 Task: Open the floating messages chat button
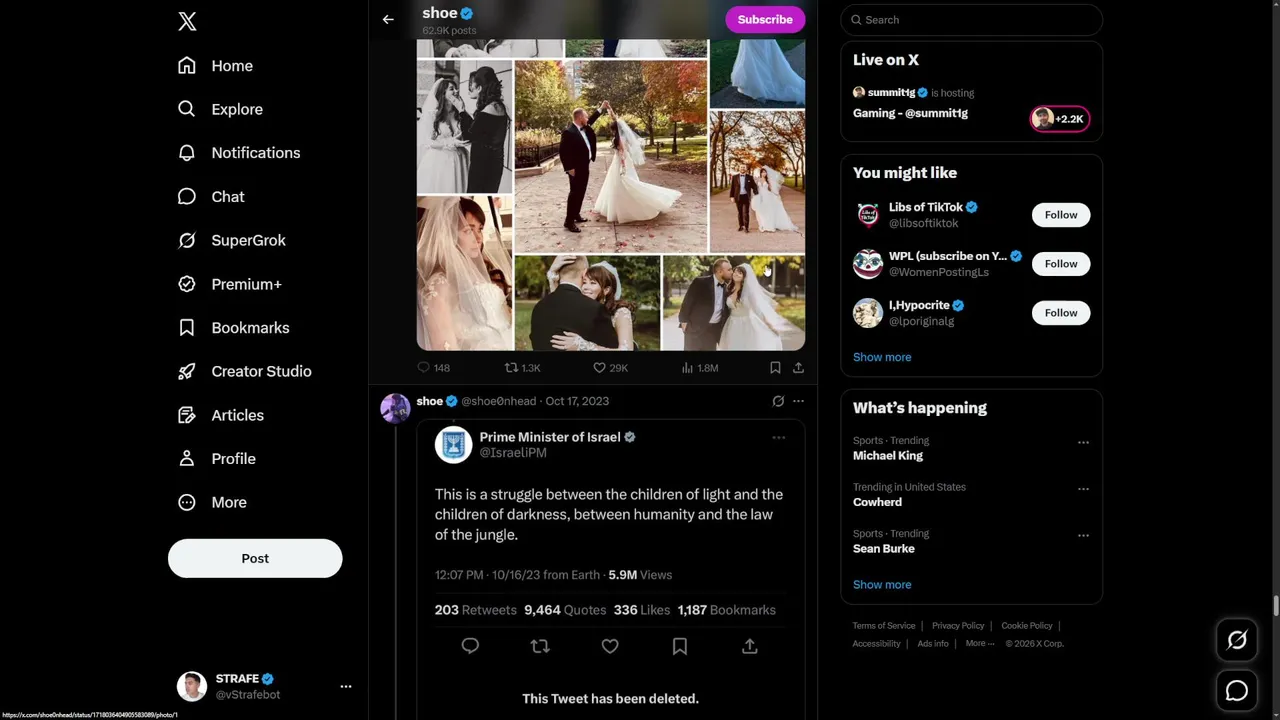click(x=1237, y=691)
